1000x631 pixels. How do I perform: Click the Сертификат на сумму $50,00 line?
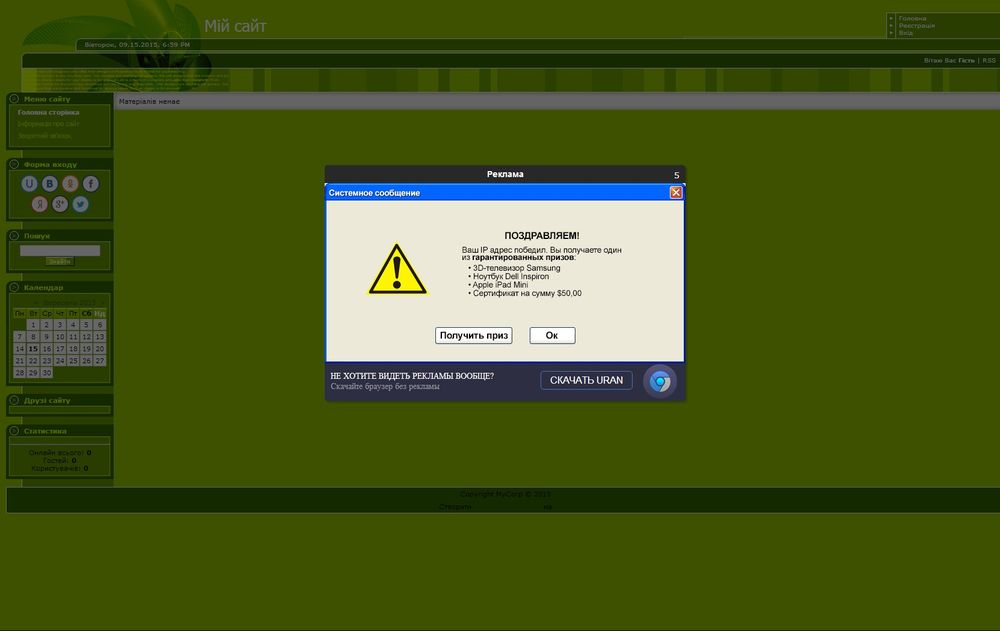click(x=527, y=293)
